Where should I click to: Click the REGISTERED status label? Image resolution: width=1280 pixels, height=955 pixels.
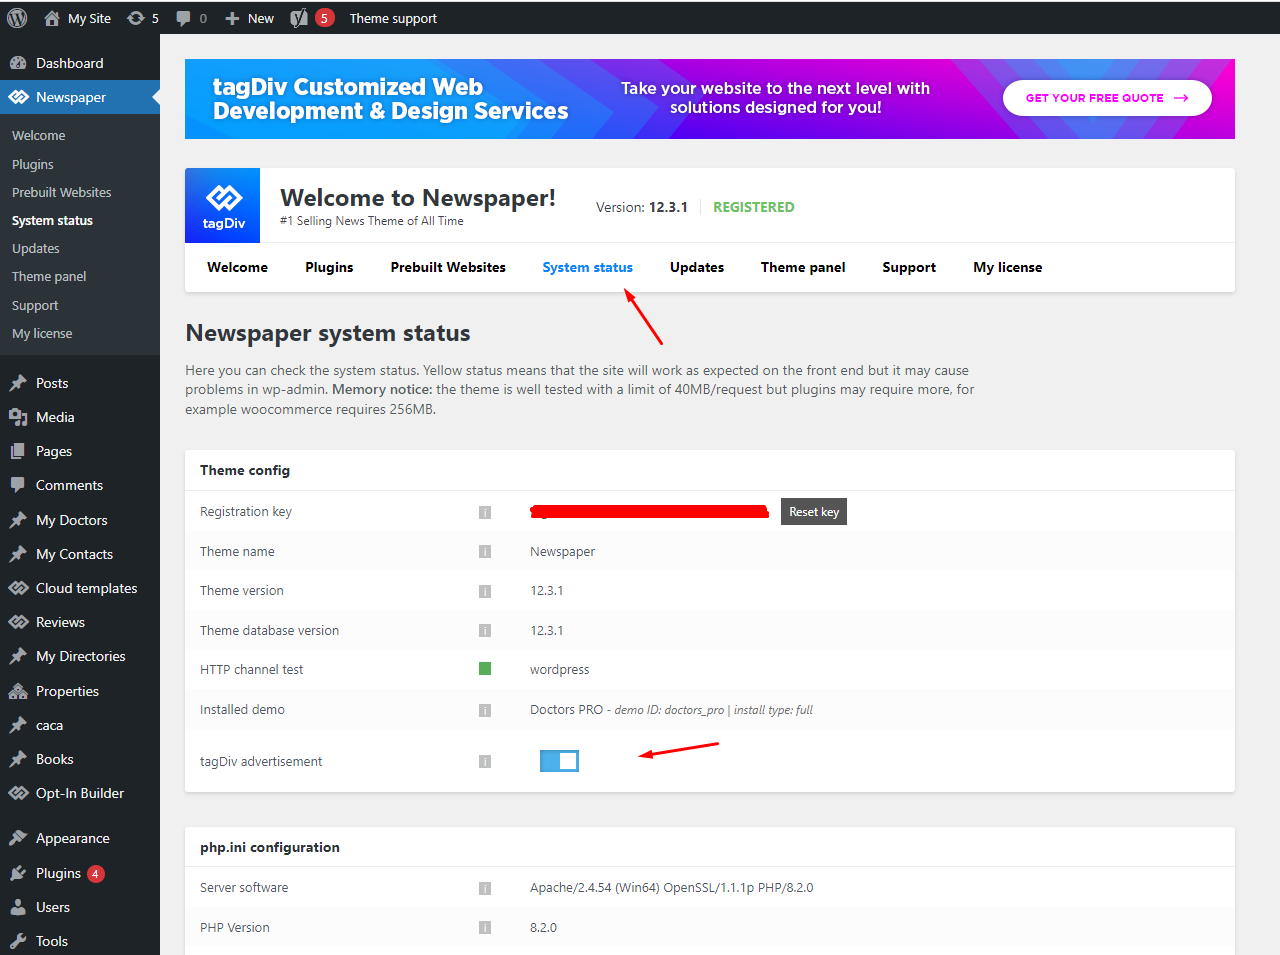point(754,207)
